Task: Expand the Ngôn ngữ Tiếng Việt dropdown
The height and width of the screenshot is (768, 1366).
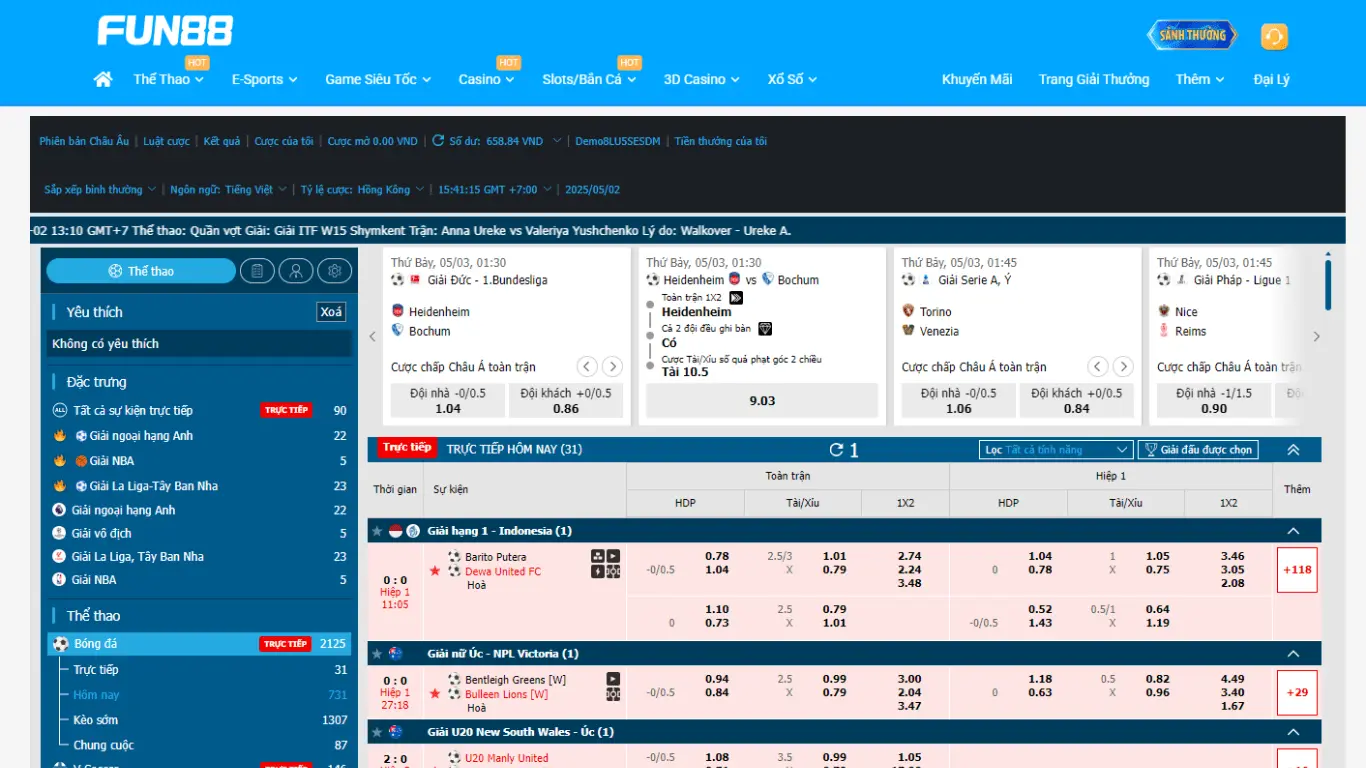Action: pos(232,189)
